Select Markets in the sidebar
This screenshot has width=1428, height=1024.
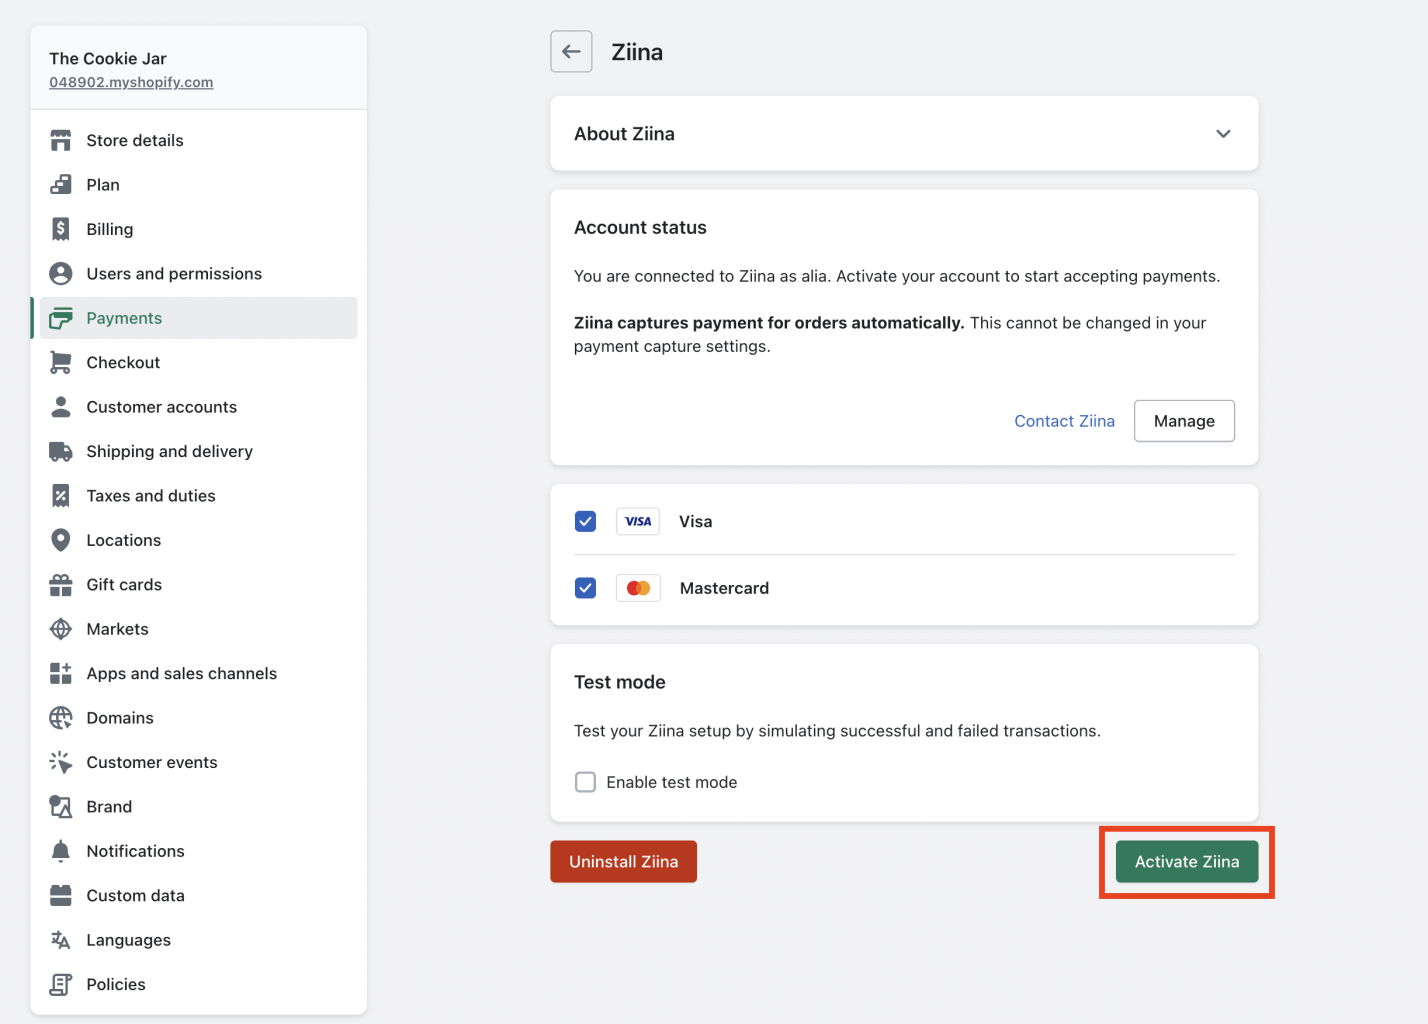click(198, 629)
